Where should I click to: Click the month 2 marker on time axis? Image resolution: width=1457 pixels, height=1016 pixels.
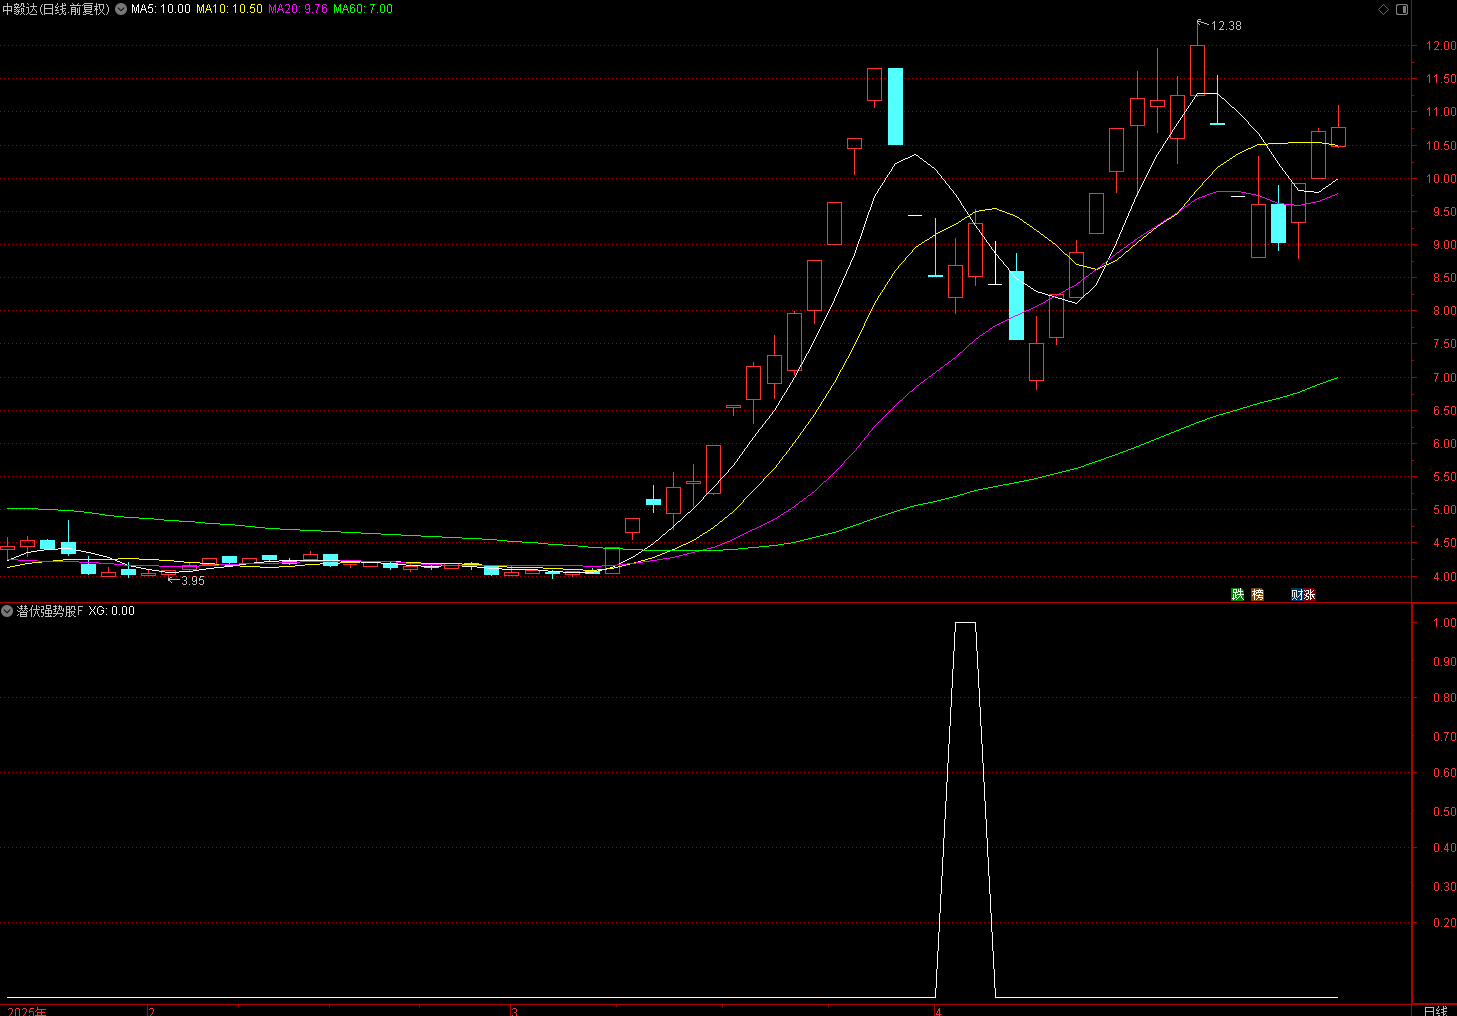click(151, 1011)
